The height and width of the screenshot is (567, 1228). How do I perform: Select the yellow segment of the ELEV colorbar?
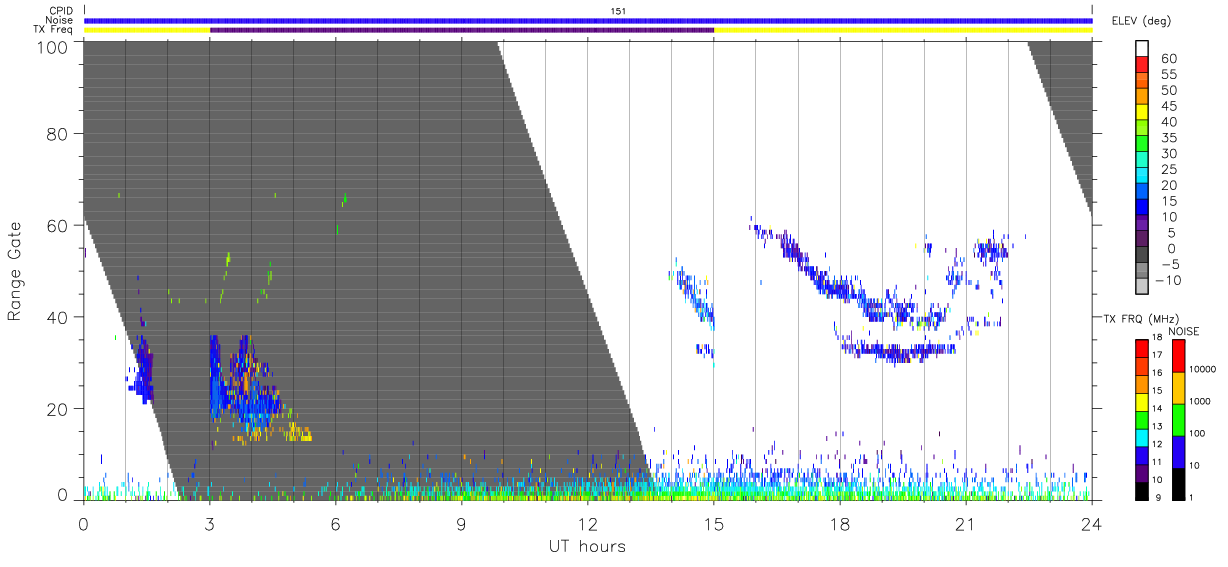[1144, 114]
